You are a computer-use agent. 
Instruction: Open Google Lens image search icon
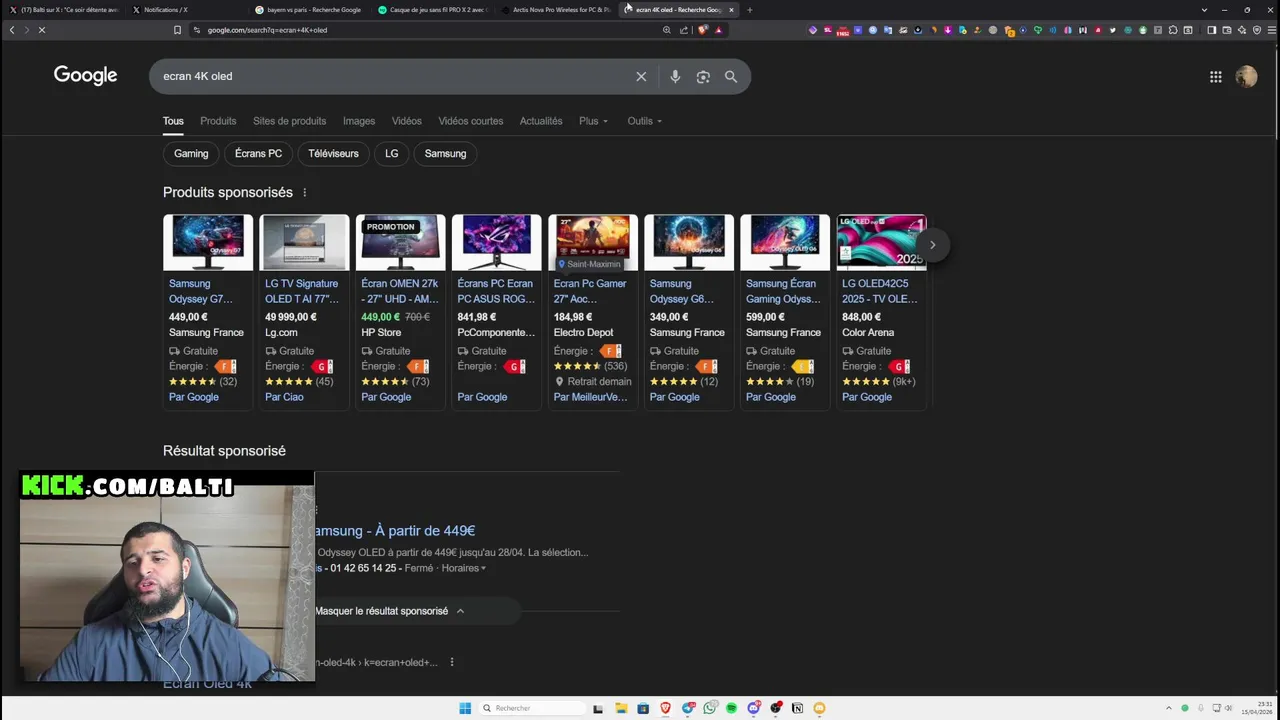[x=703, y=76]
